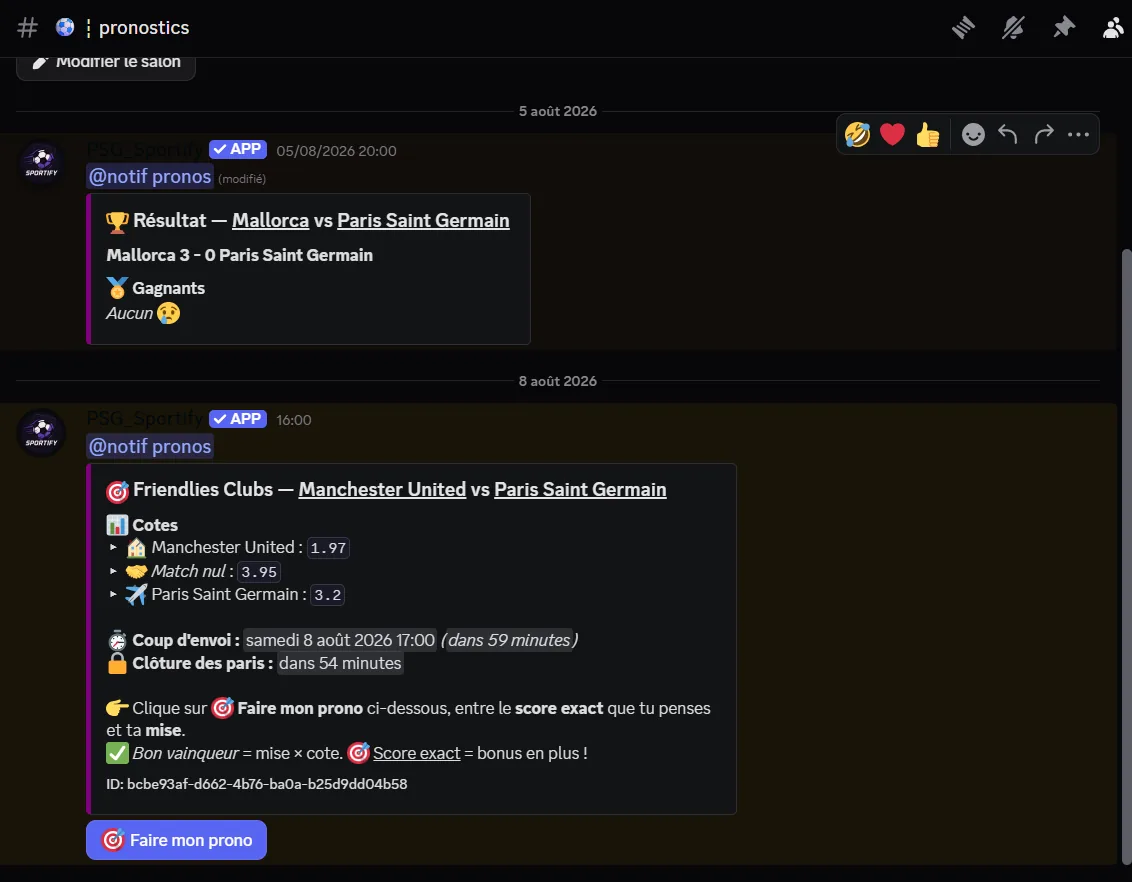Click Match nul odds value 3.95

(258, 572)
